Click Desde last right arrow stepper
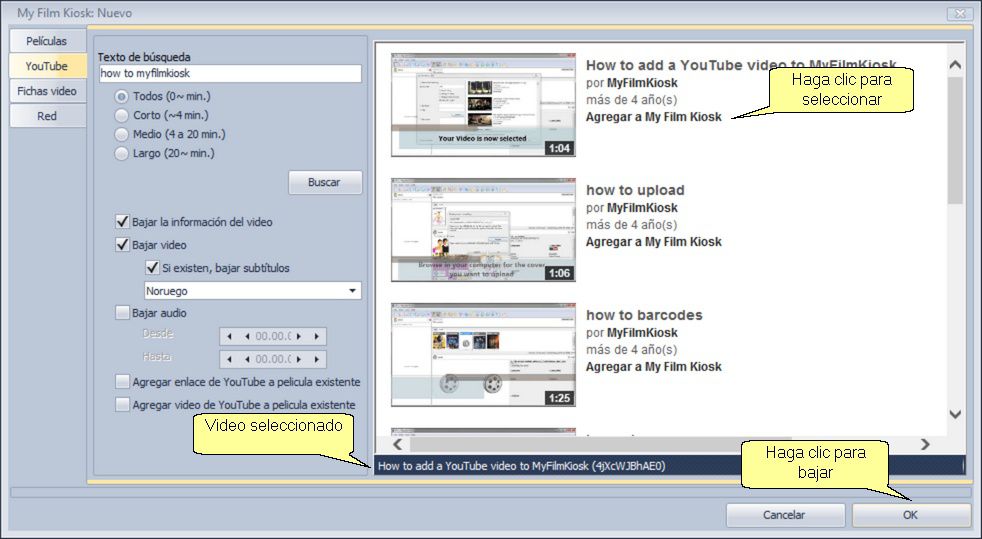 click(x=316, y=336)
